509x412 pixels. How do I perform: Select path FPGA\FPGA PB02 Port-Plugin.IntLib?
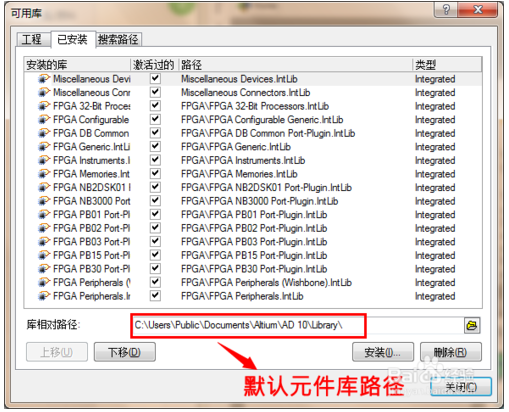tap(254, 228)
